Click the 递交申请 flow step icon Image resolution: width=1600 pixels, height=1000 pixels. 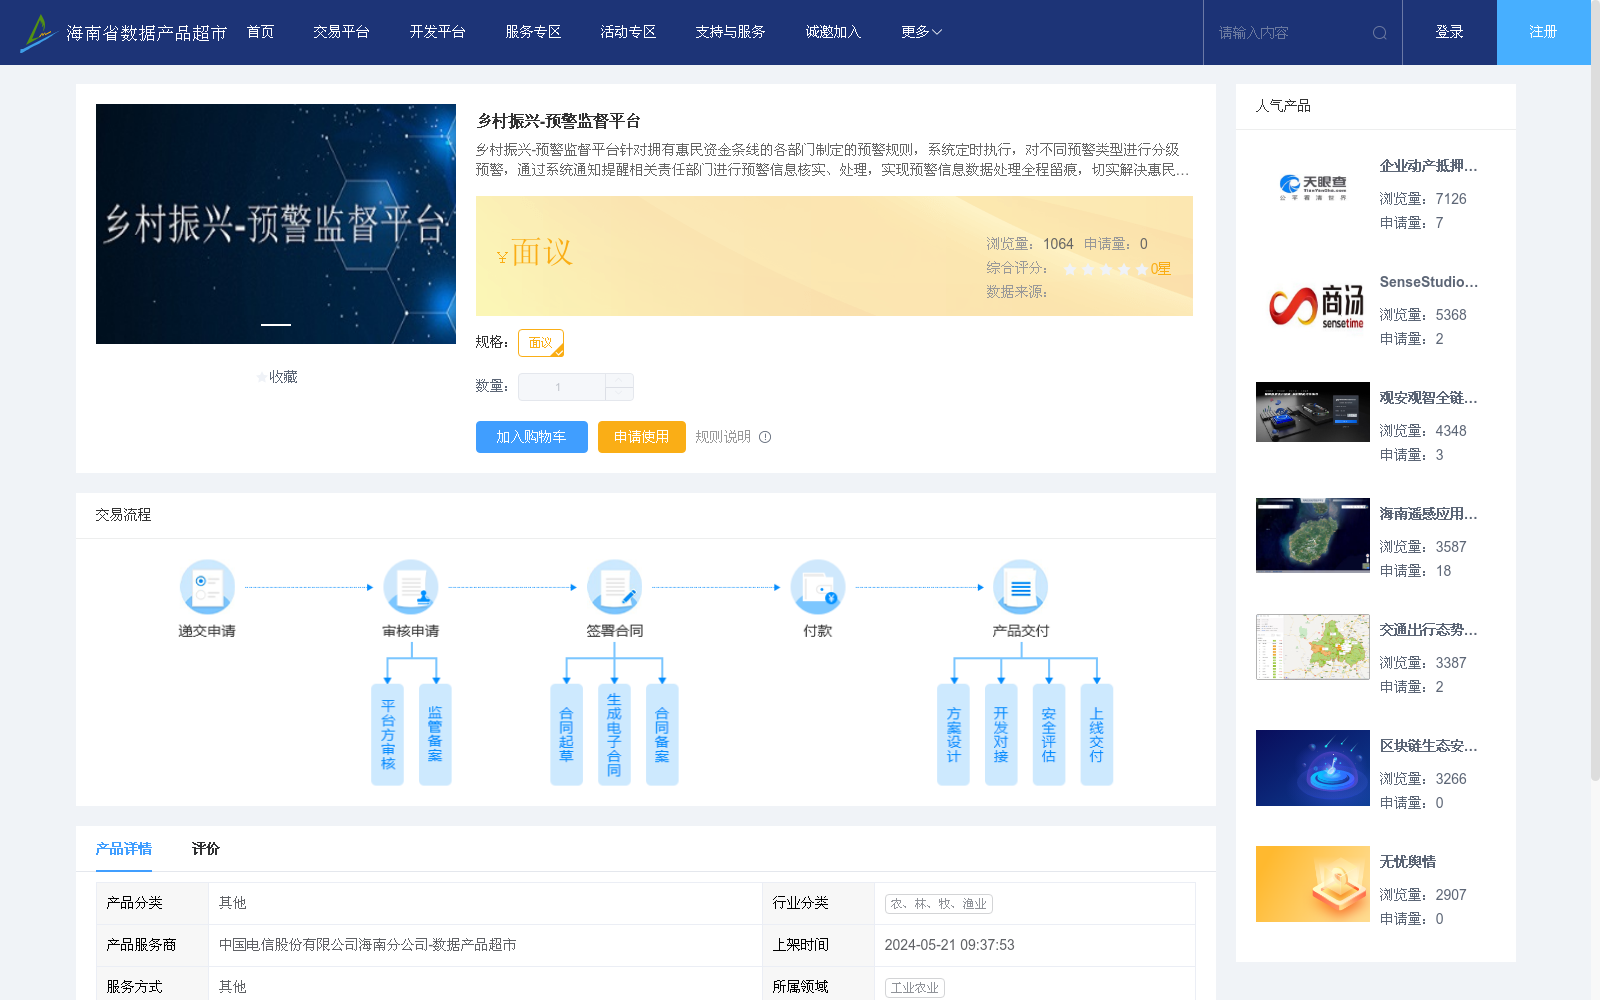click(207, 587)
